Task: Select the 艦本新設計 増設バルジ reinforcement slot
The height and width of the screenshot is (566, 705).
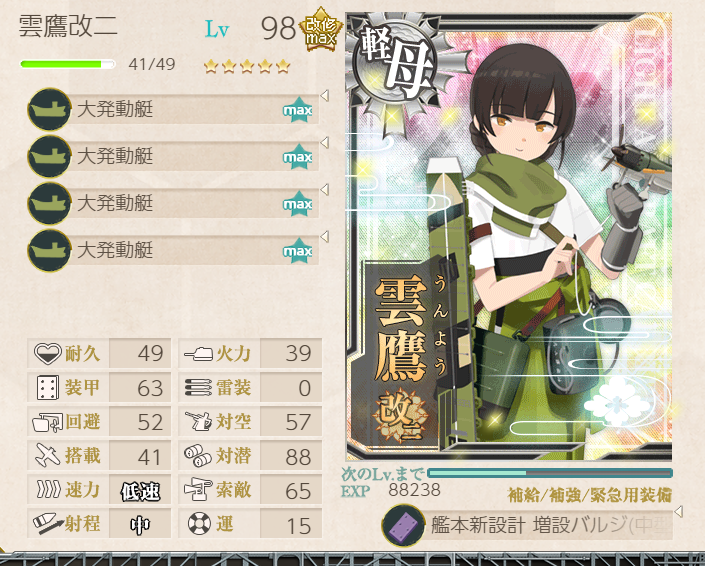Action: 527,525
